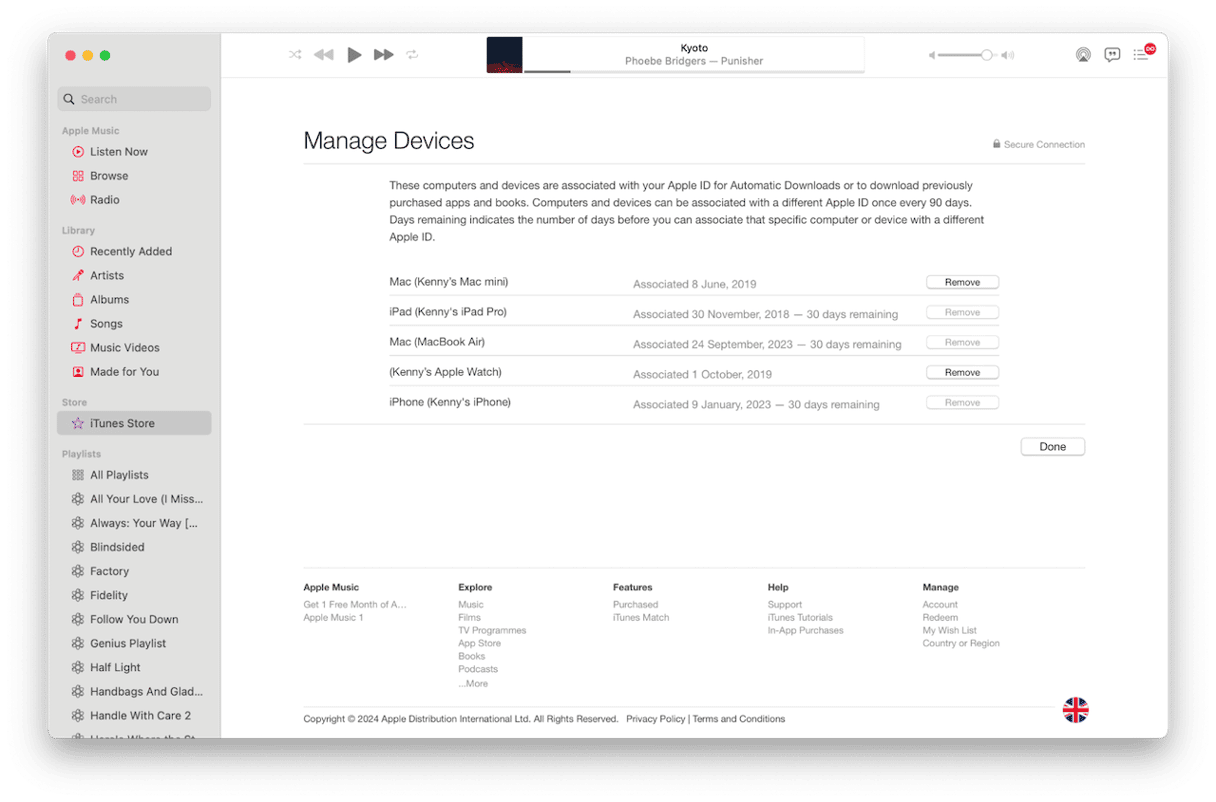The height and width of the screenshot is (802, 1216).
Task: Open the AirPlay output icon
Action: (1083, 55)
